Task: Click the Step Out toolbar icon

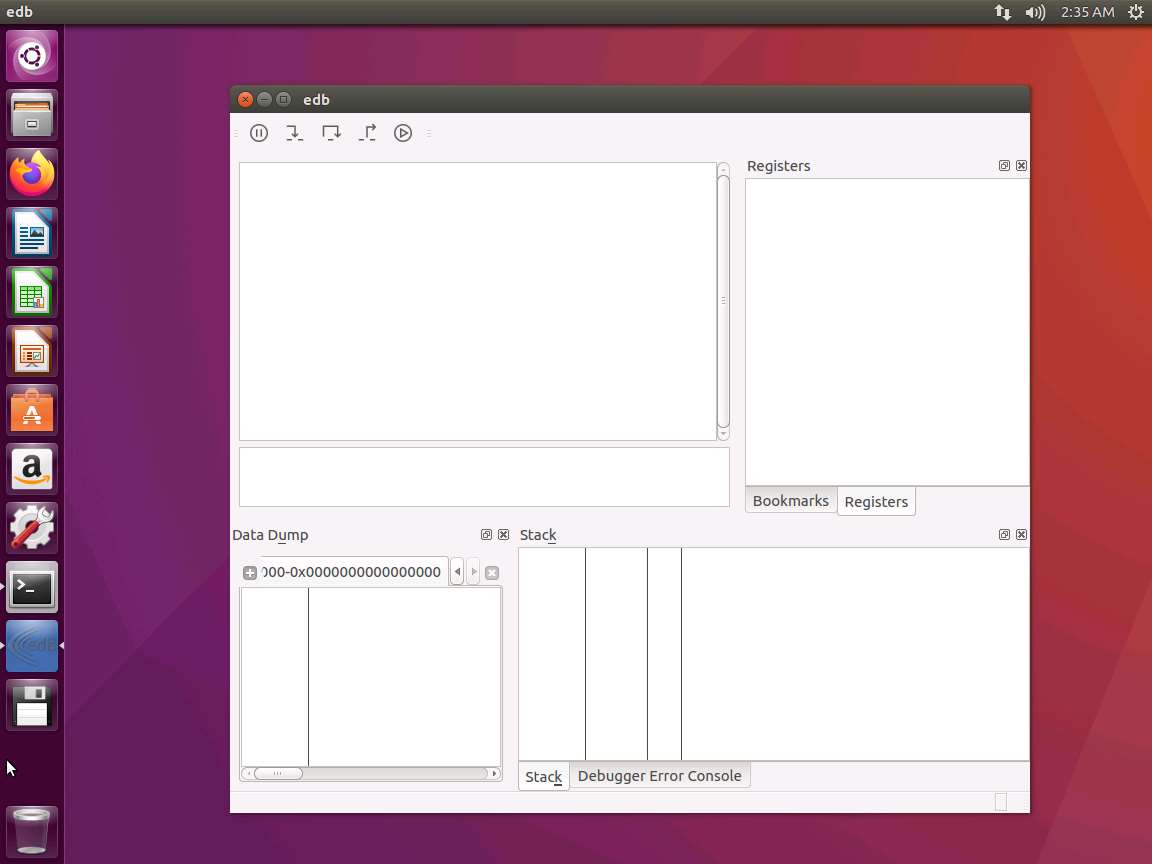Action: (367, 133)
